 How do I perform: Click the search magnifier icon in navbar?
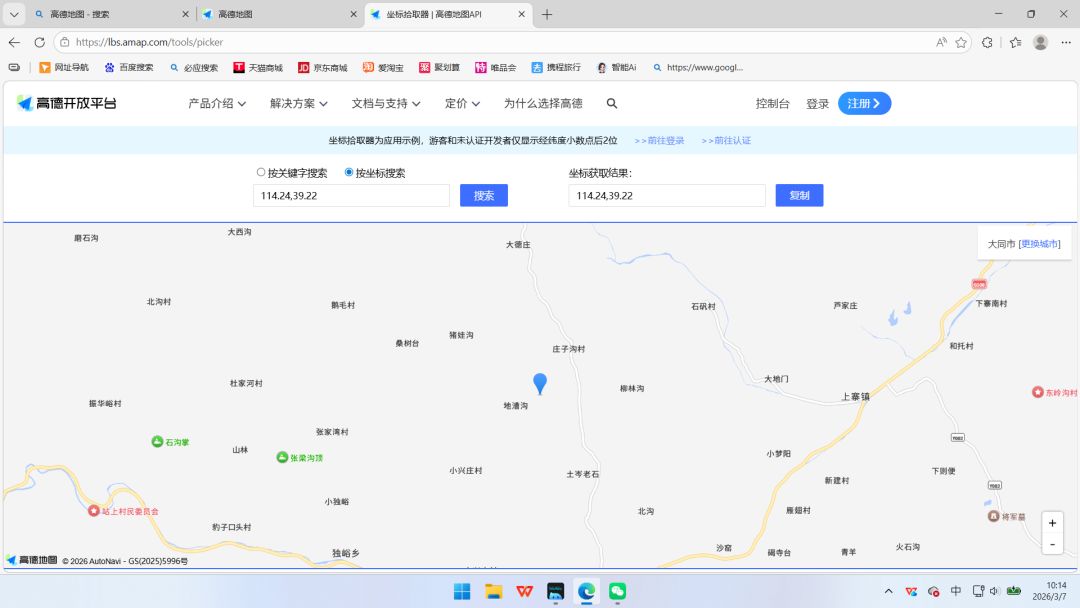click(x=612, y=103)
